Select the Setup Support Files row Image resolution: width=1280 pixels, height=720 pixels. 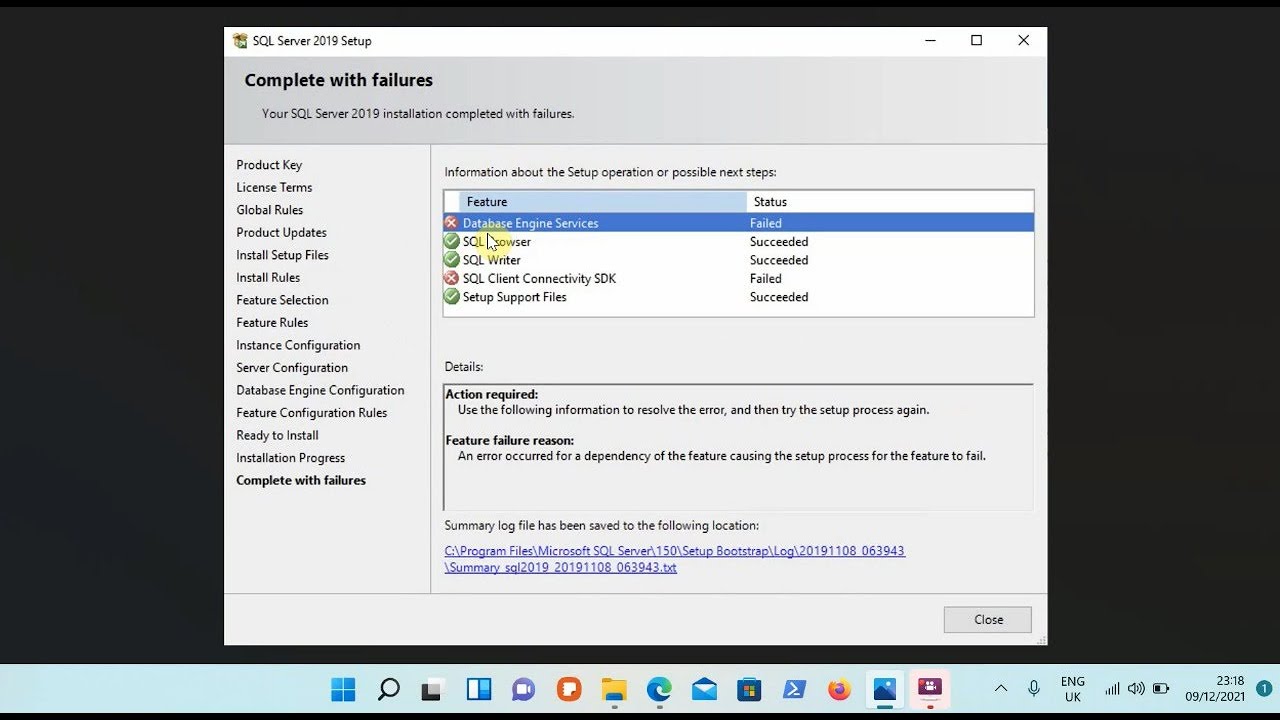739,297
